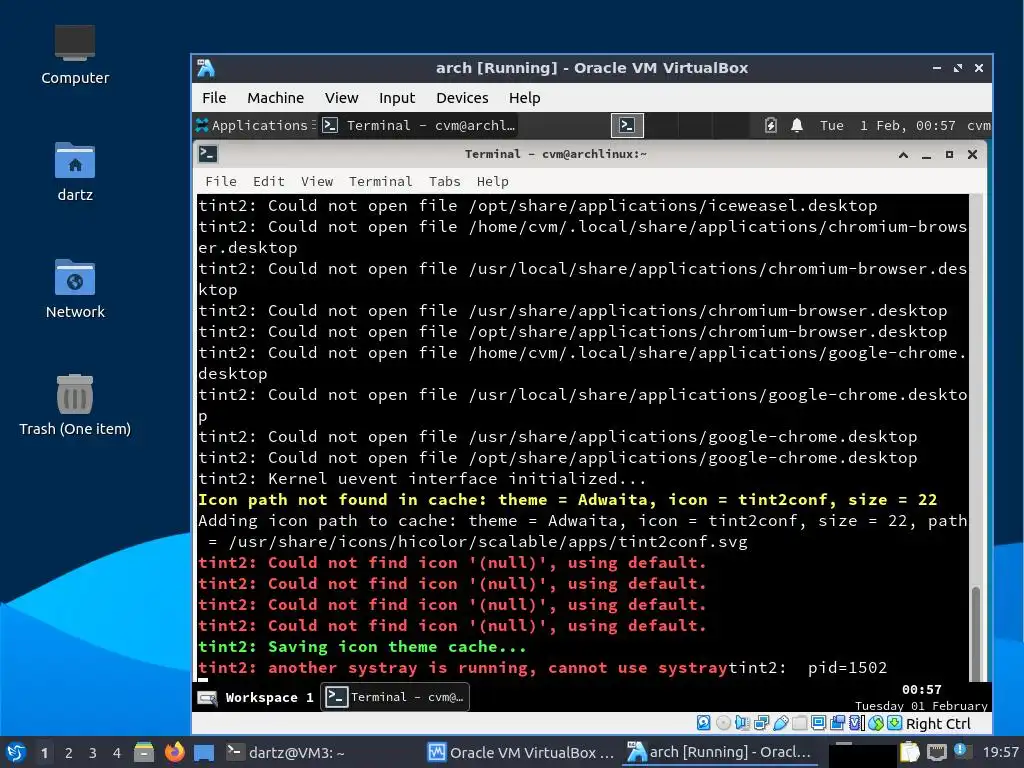The image size is (1024, 768).
Task: Click the display settings icon in VirtualBox status bar
Action: click(x=818, y=723)
